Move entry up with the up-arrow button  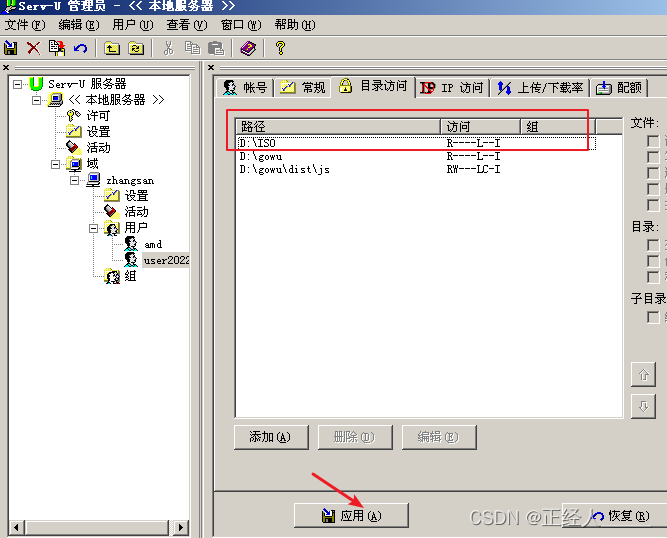tap(643, 375)
